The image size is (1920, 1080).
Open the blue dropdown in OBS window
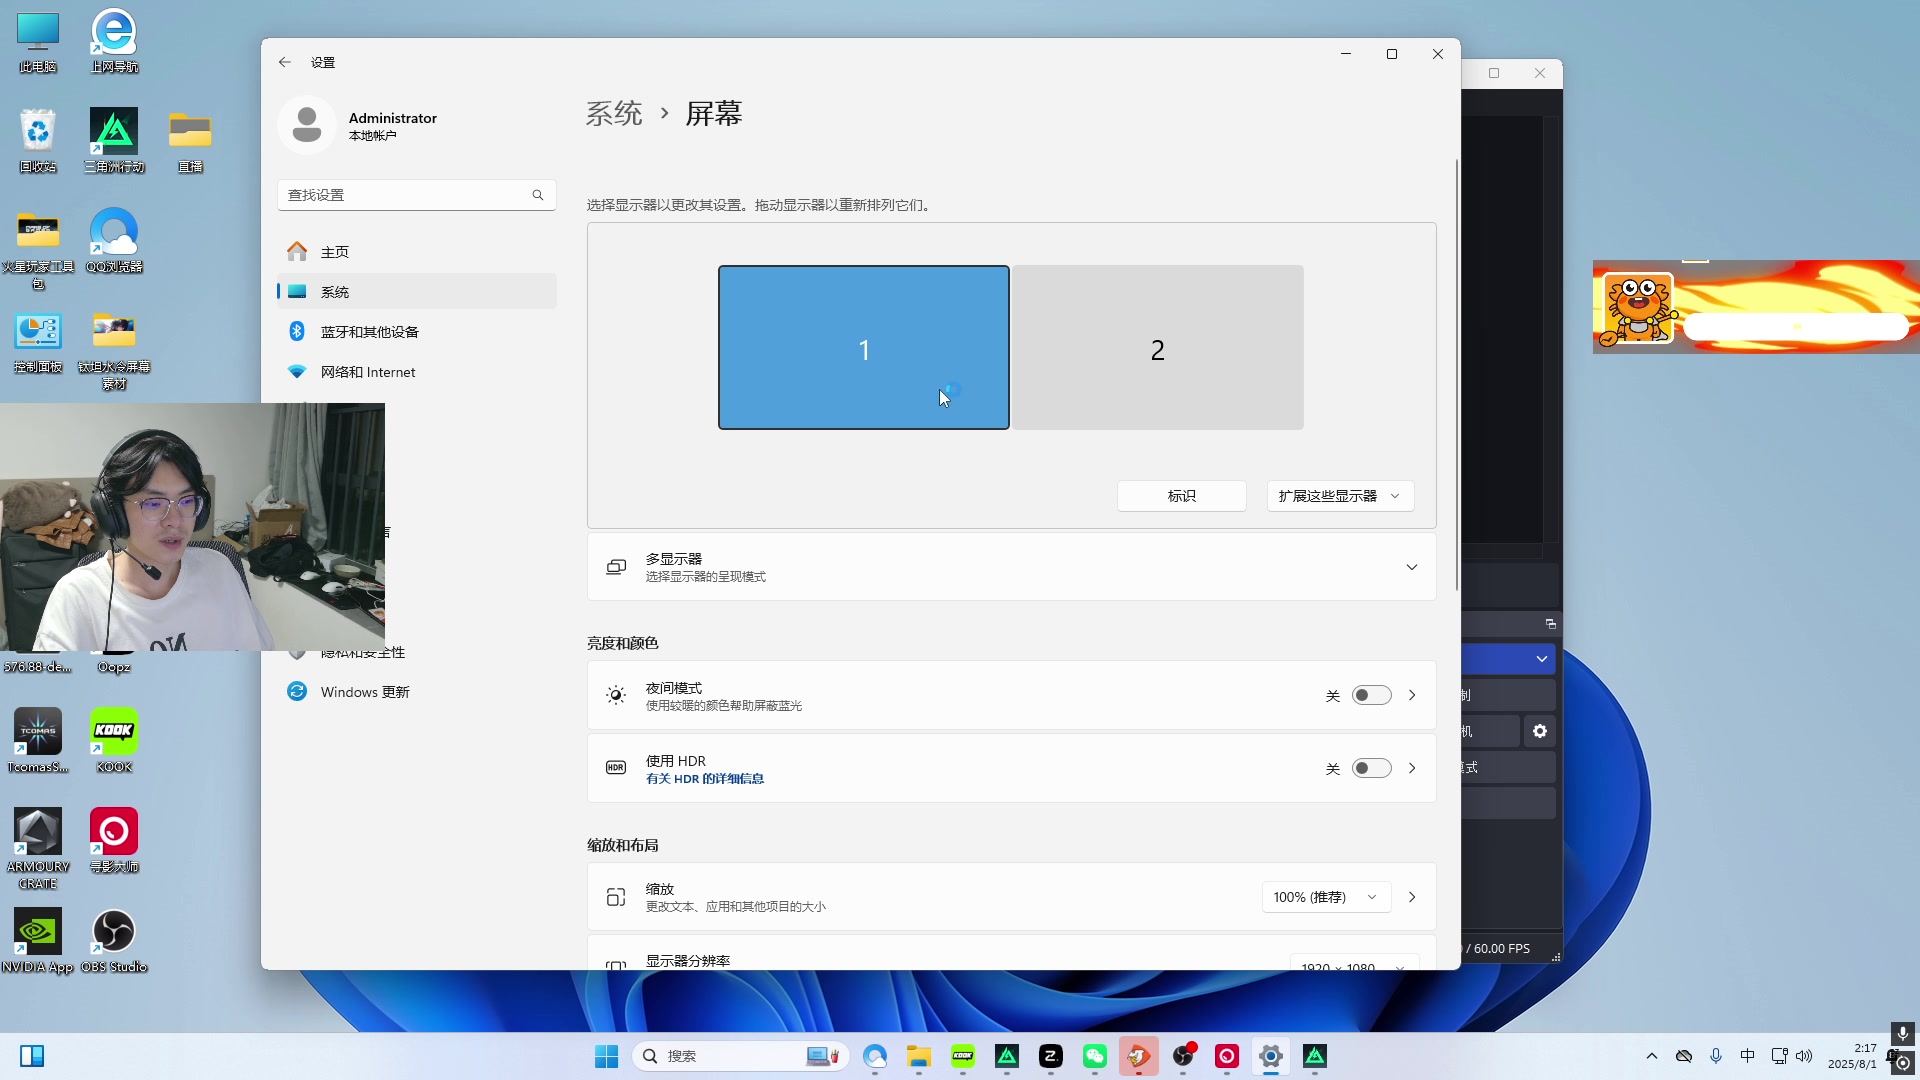1508,659
